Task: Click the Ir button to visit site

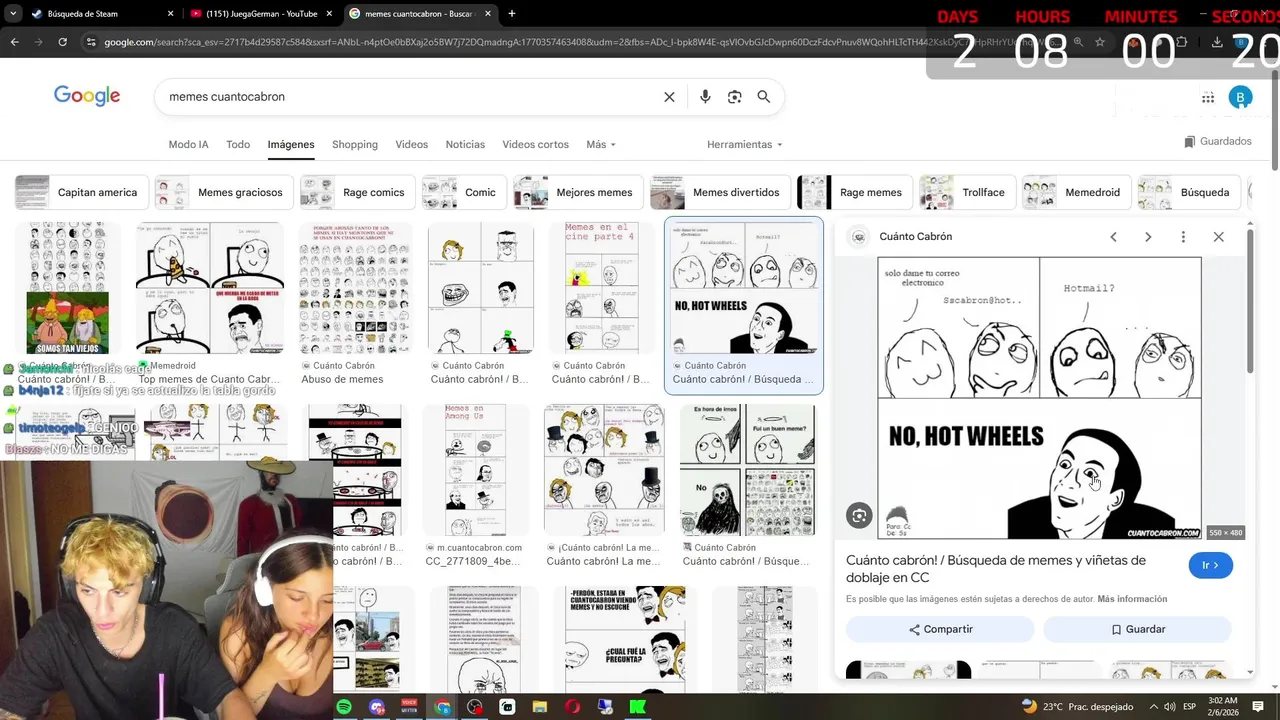Action: pyautogui.click(x=1211, y=565)
